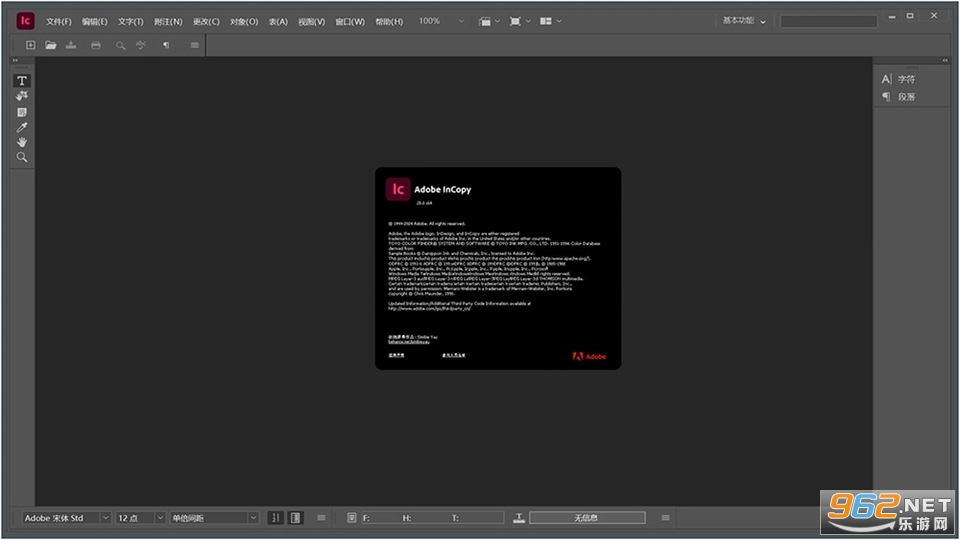Image resolution: width=960 pixels, height=540 pixels.
Task: Click the New document icon in toolbar
Action: click(30, 45)
